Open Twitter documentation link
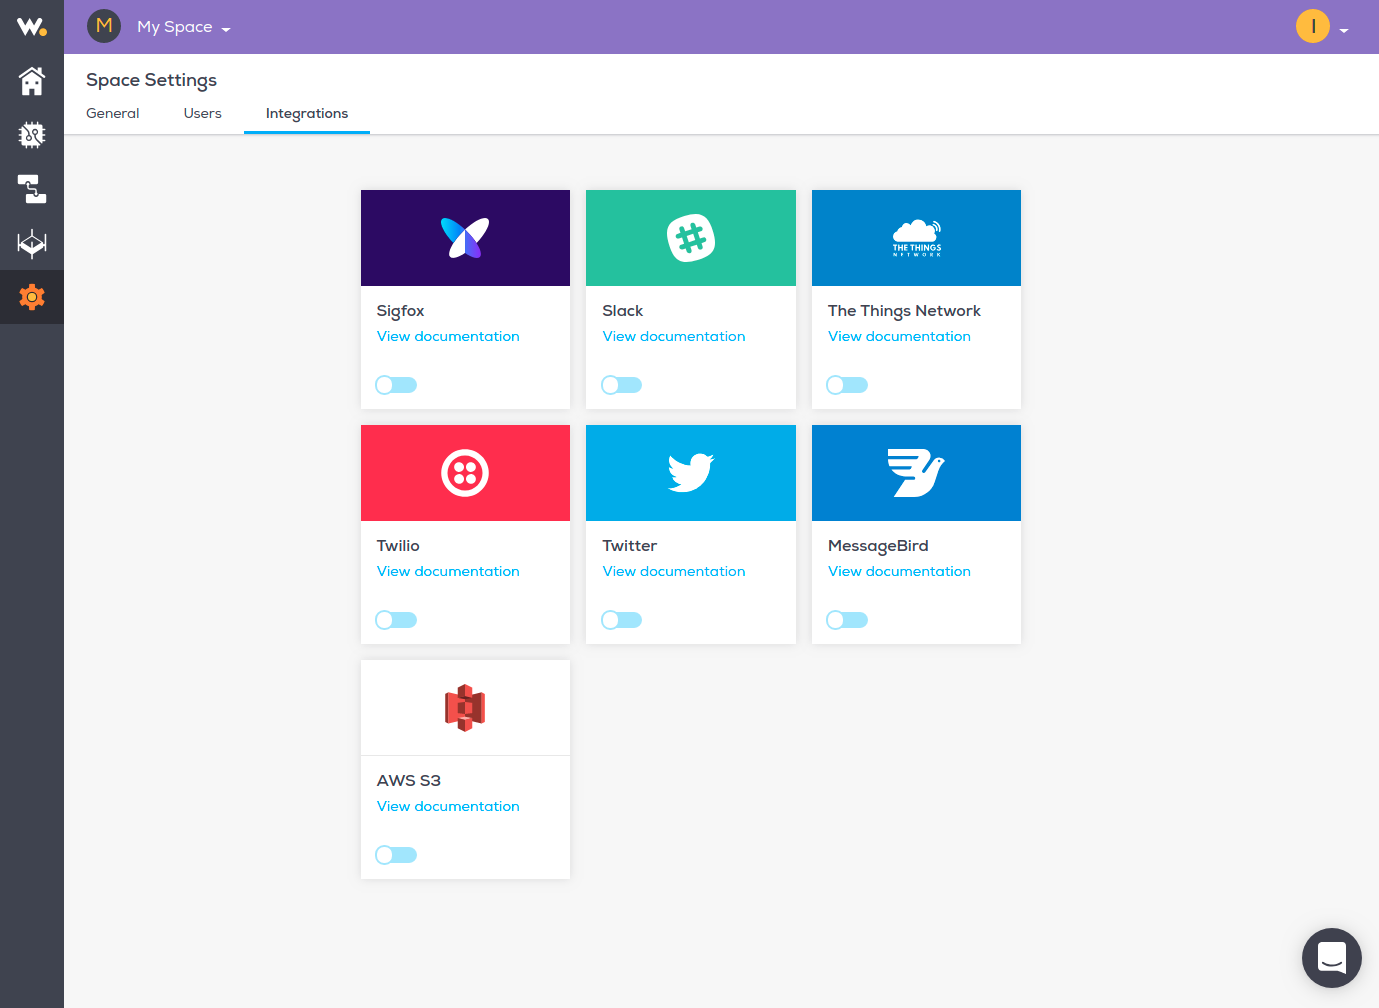The width and height of the screenshot is (1379, 1008). click(x=674, y=571)
